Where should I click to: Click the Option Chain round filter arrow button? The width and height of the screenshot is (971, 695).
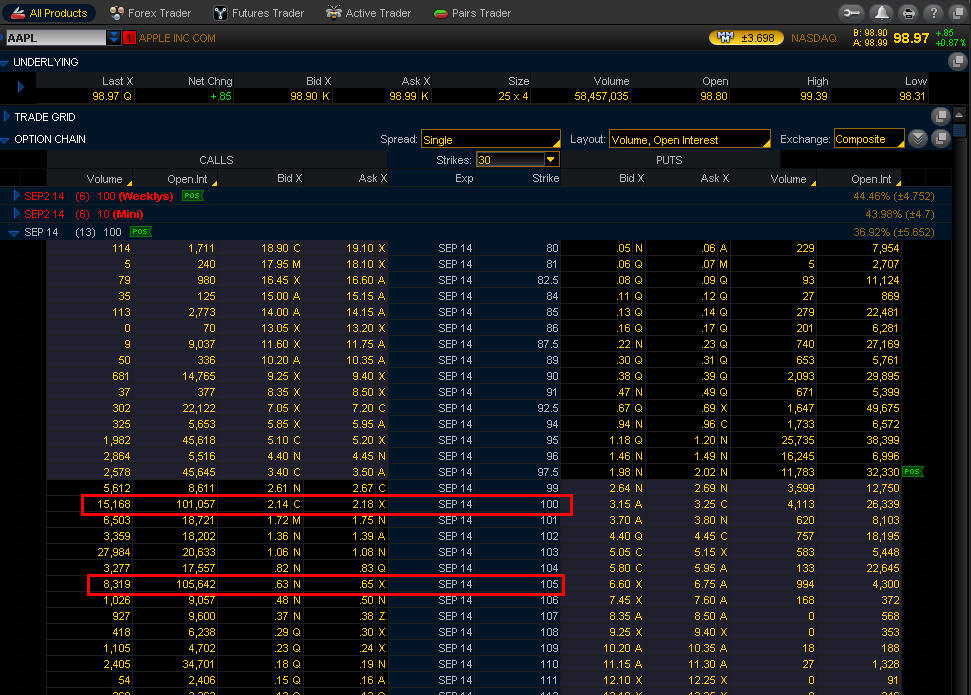(x=919, y=139)
